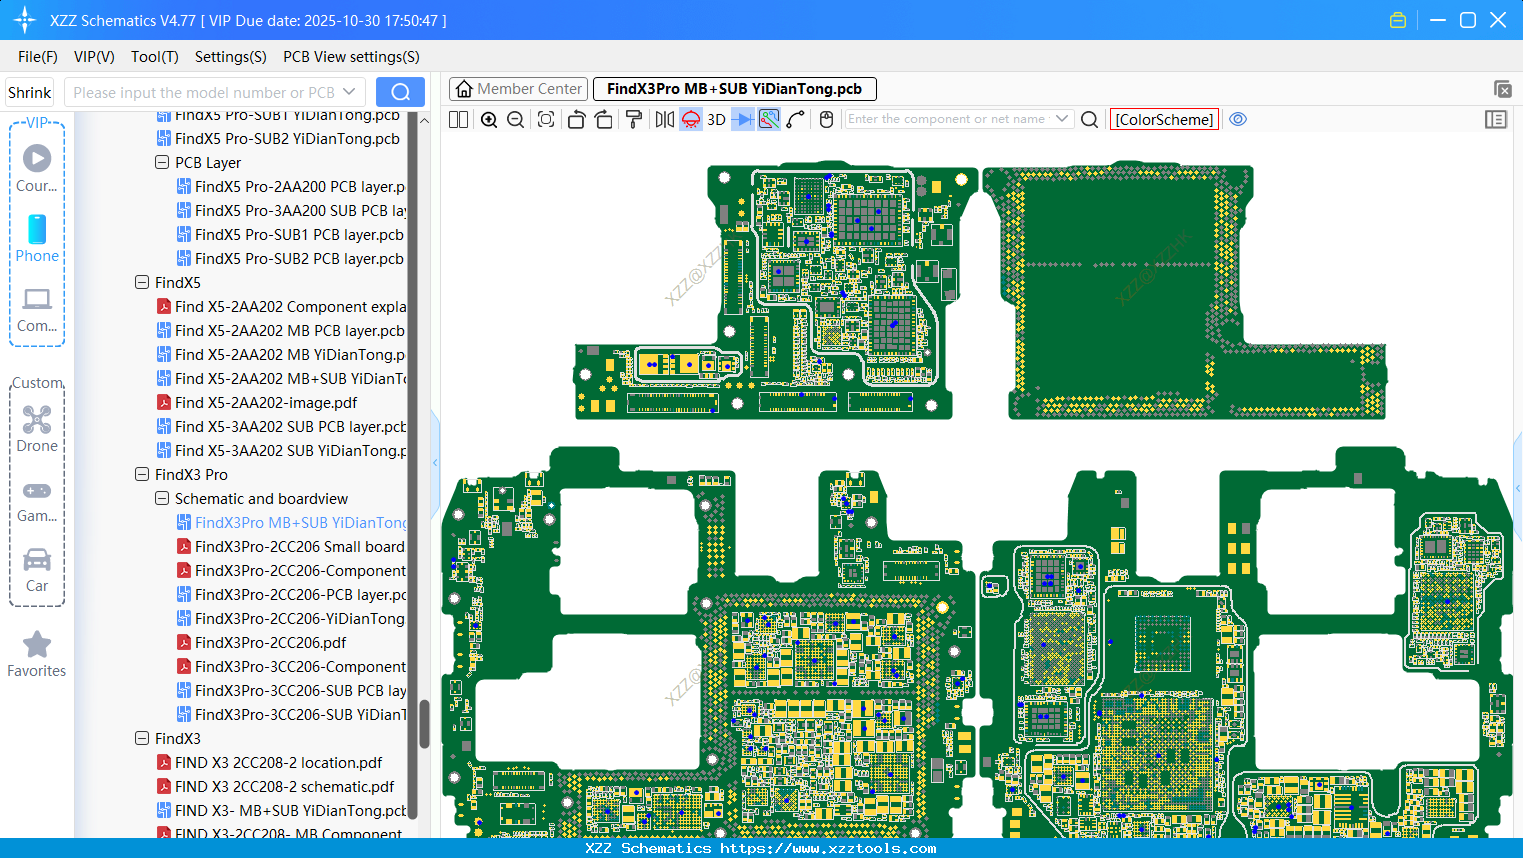Switch to the Member Center tab

point(519,89)
